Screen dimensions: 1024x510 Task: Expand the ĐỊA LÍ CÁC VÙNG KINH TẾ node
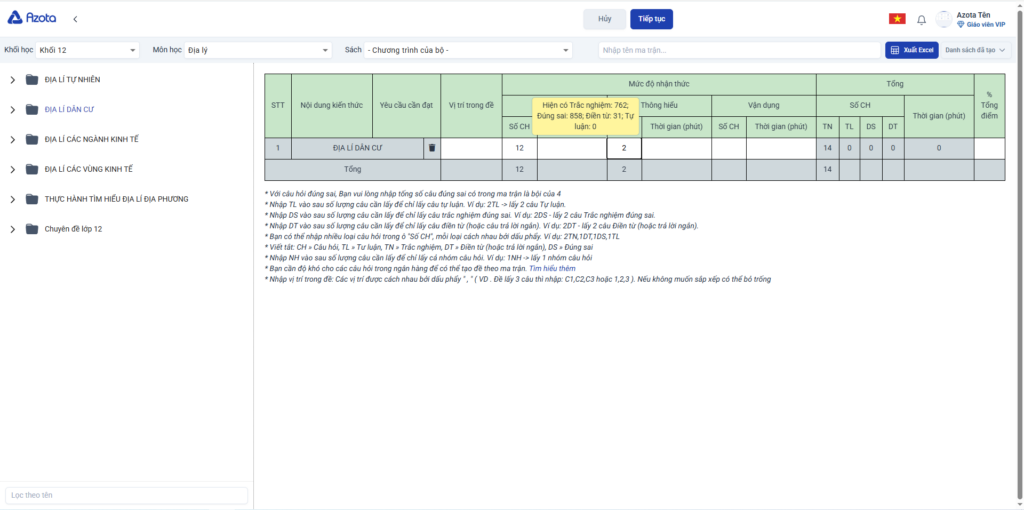12,170
